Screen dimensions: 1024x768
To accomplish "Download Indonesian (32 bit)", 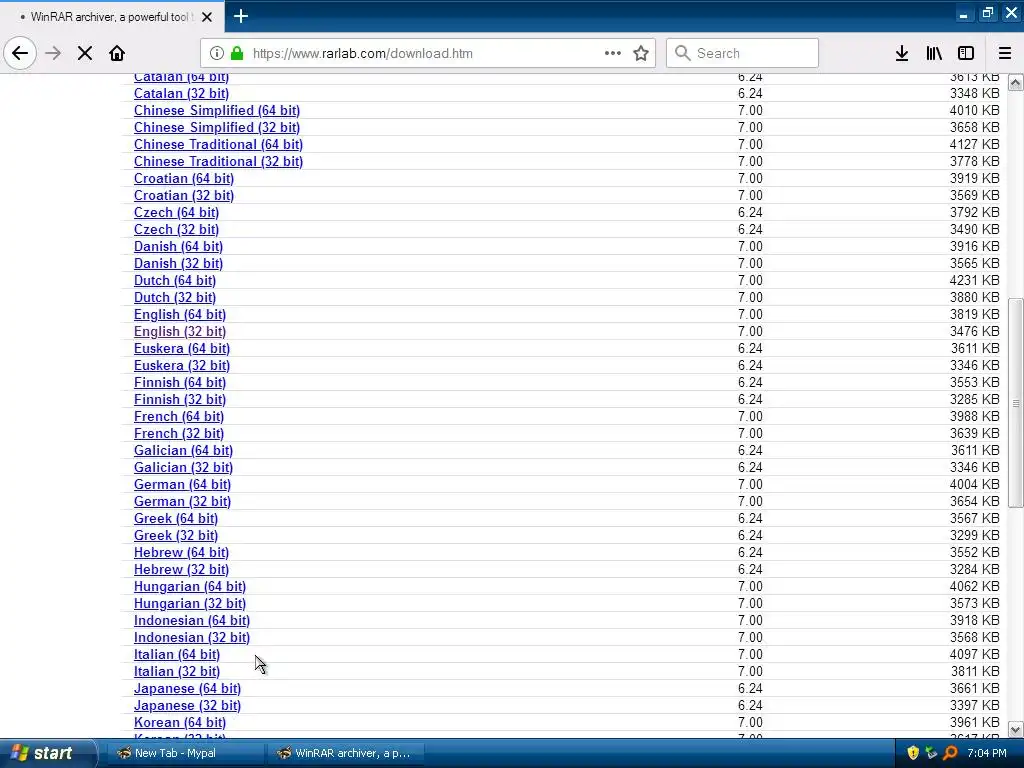I will [192, 637].
